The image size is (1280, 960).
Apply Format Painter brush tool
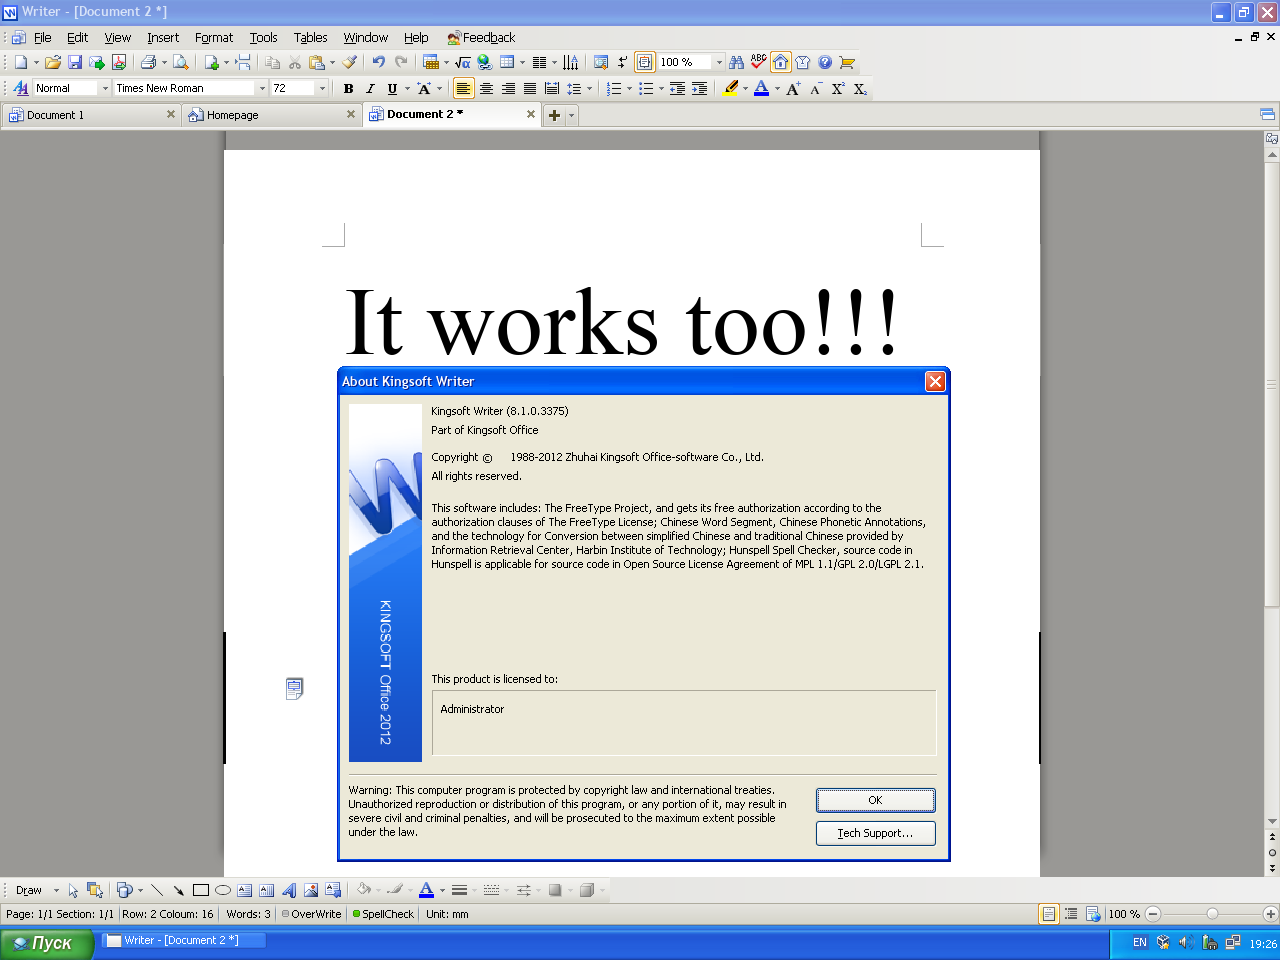(x=349, y=62)
